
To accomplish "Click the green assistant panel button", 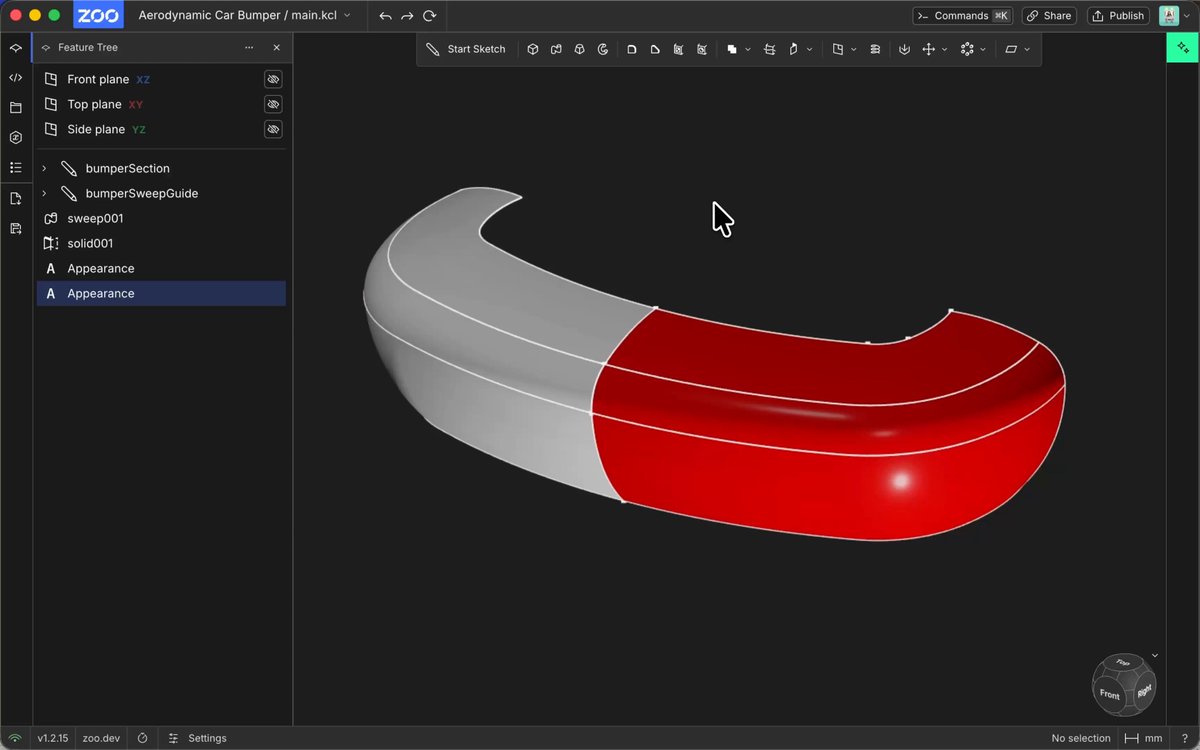I will tap(1181, 48).
